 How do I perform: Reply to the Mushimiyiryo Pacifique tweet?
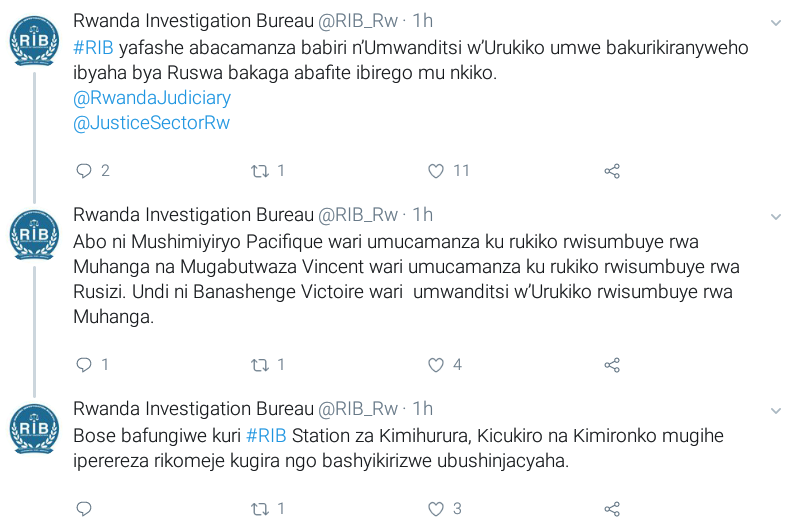(x=84, y=365)
